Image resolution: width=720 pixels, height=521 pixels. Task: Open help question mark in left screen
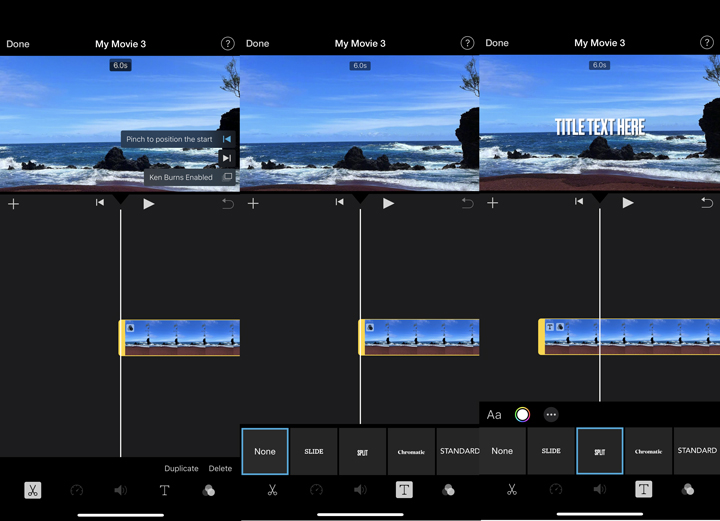click(228, 44)
